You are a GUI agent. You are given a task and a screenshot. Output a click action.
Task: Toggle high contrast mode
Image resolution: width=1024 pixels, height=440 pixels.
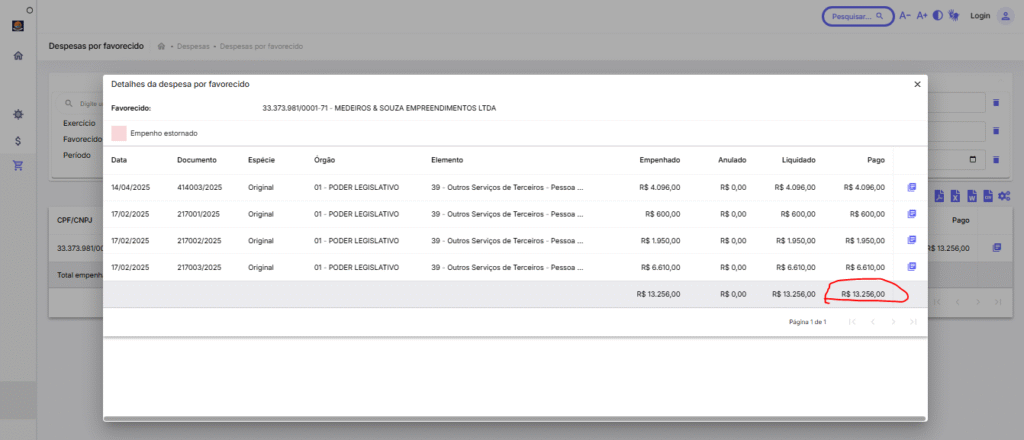(938, 16)
